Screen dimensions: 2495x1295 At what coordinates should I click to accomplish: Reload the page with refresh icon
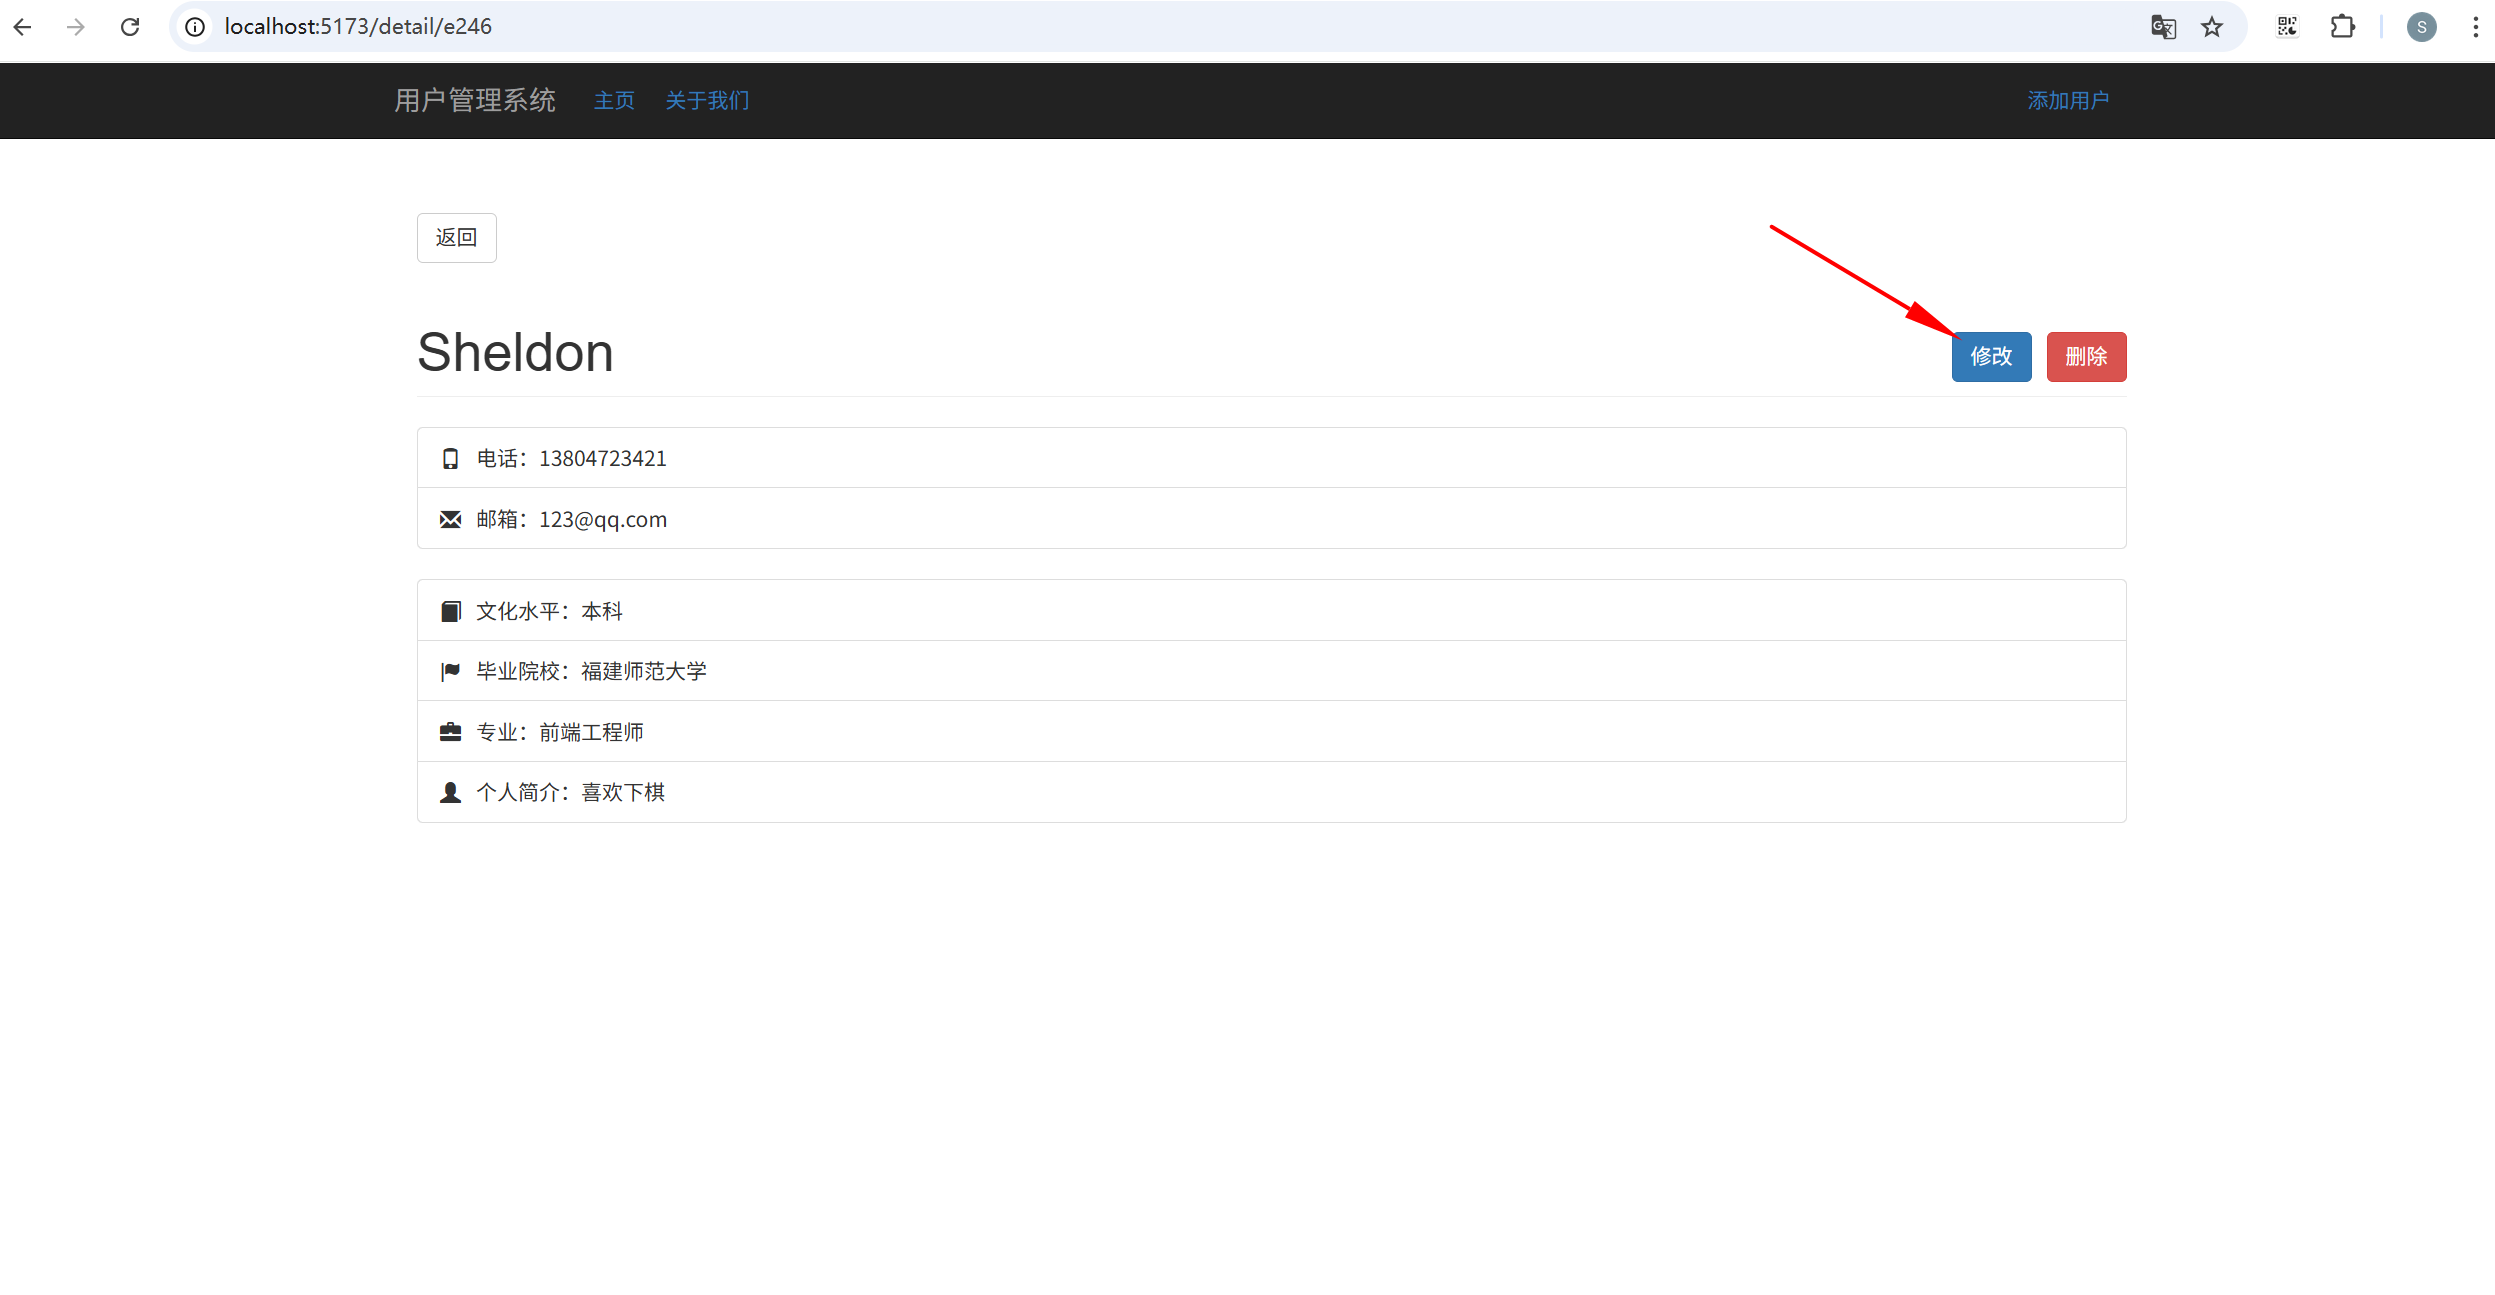[x=130, y=27]
